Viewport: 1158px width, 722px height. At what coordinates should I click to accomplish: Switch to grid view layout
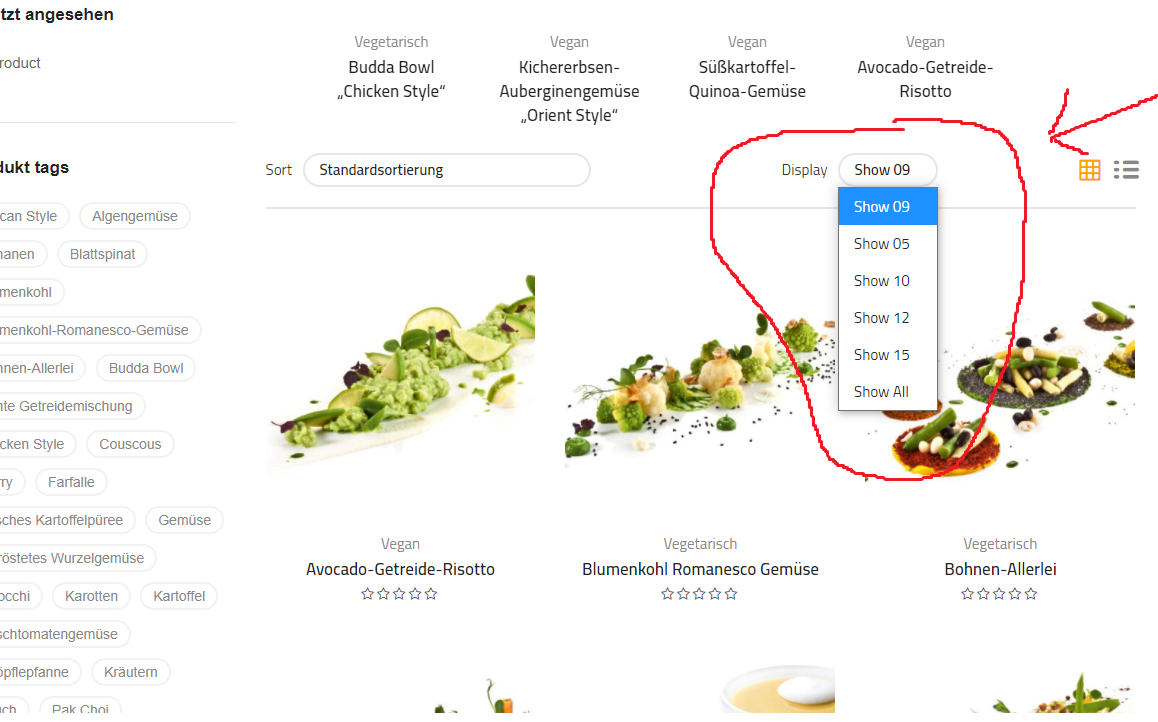(1089, 170)
